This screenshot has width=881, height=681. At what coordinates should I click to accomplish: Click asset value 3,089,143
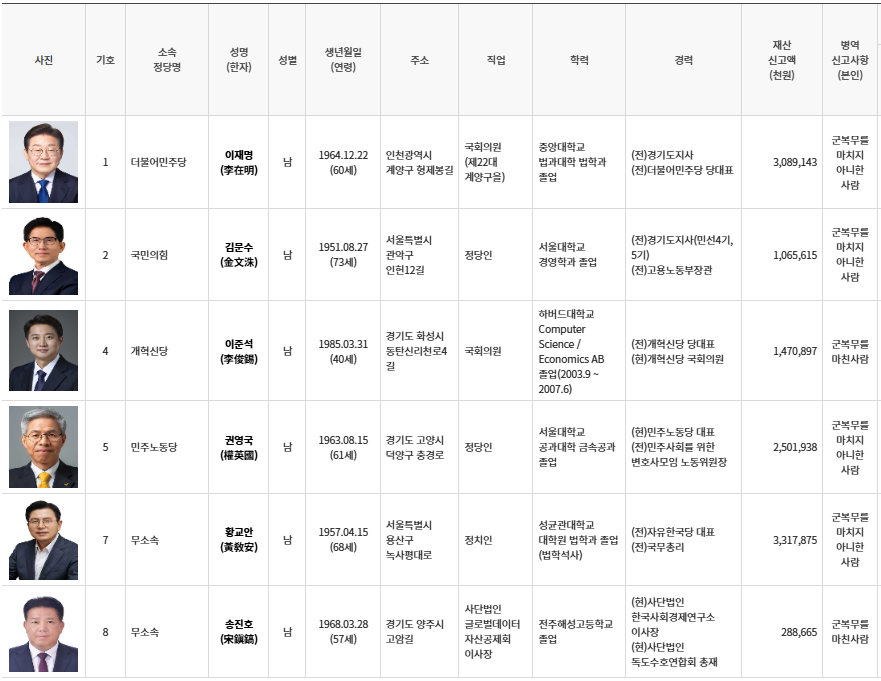(794, 162)
